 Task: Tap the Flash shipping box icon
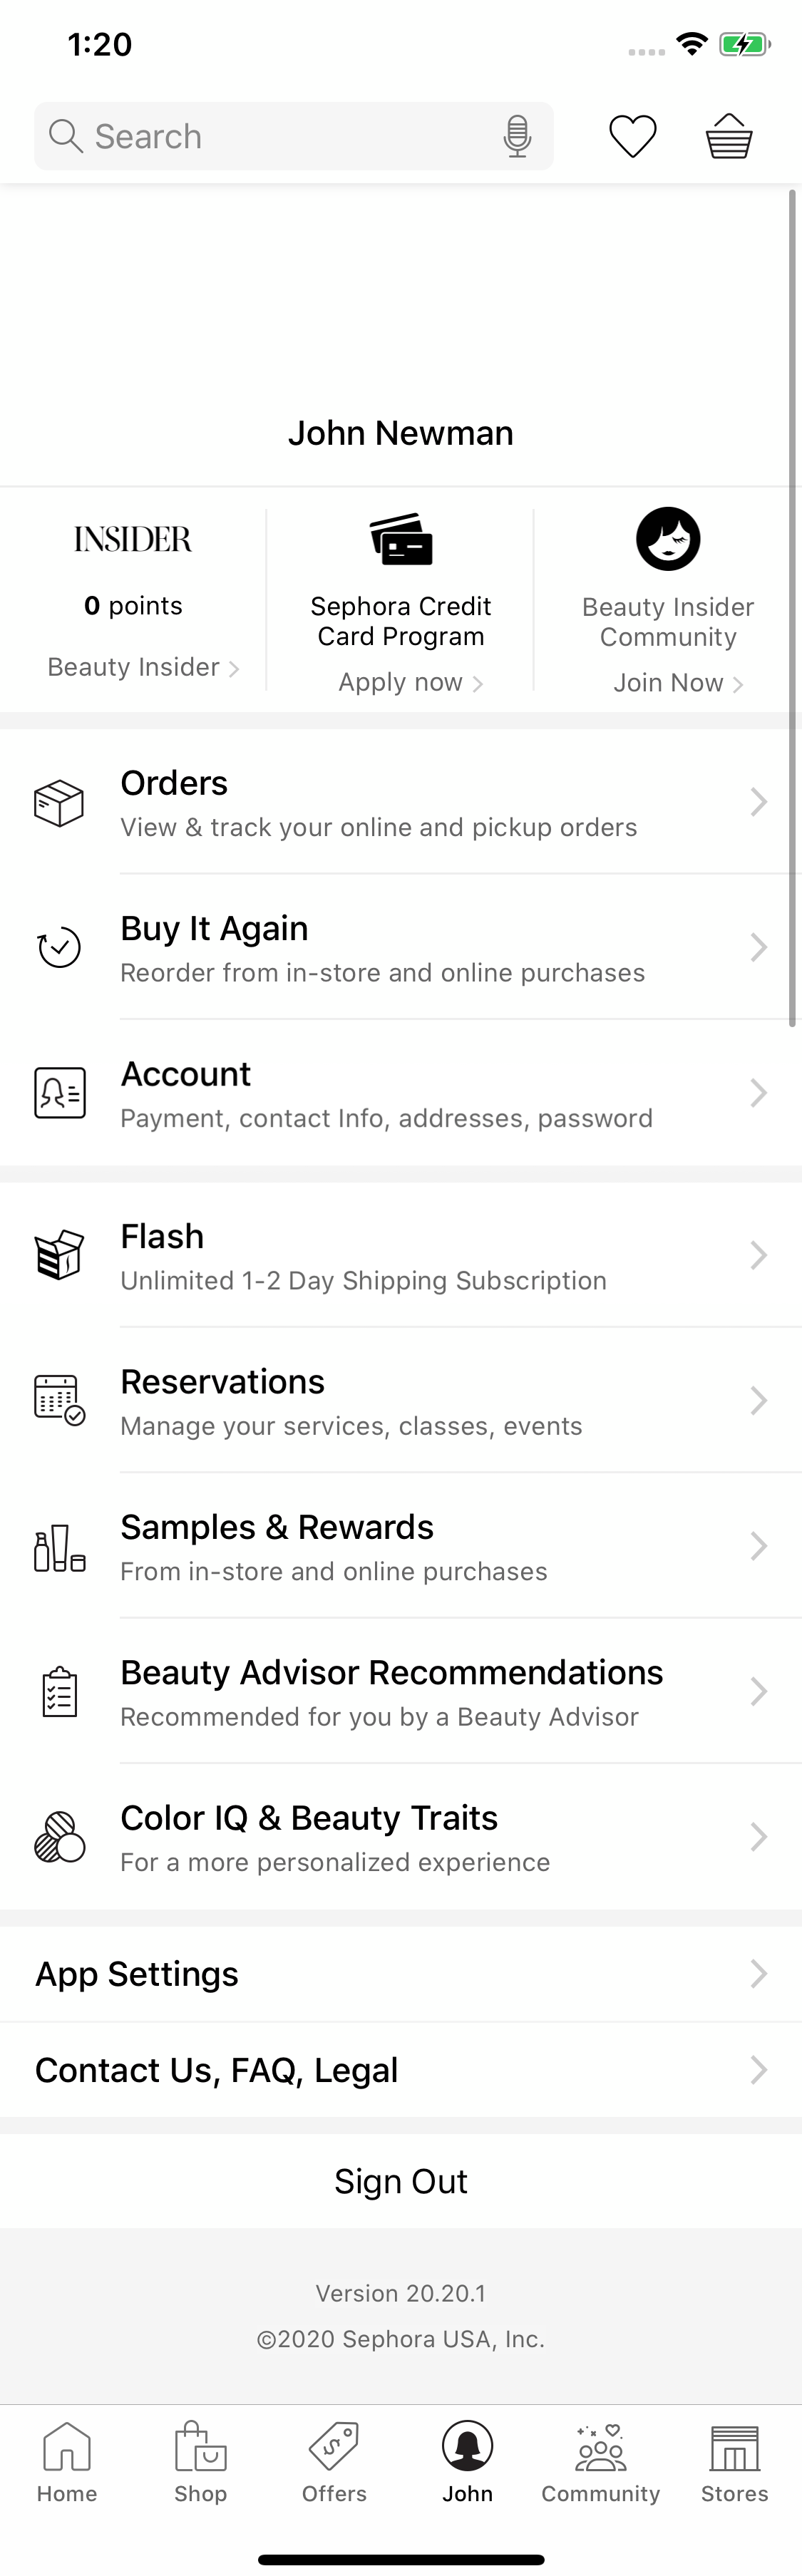pyautogui.click(x=59, y=1255)
